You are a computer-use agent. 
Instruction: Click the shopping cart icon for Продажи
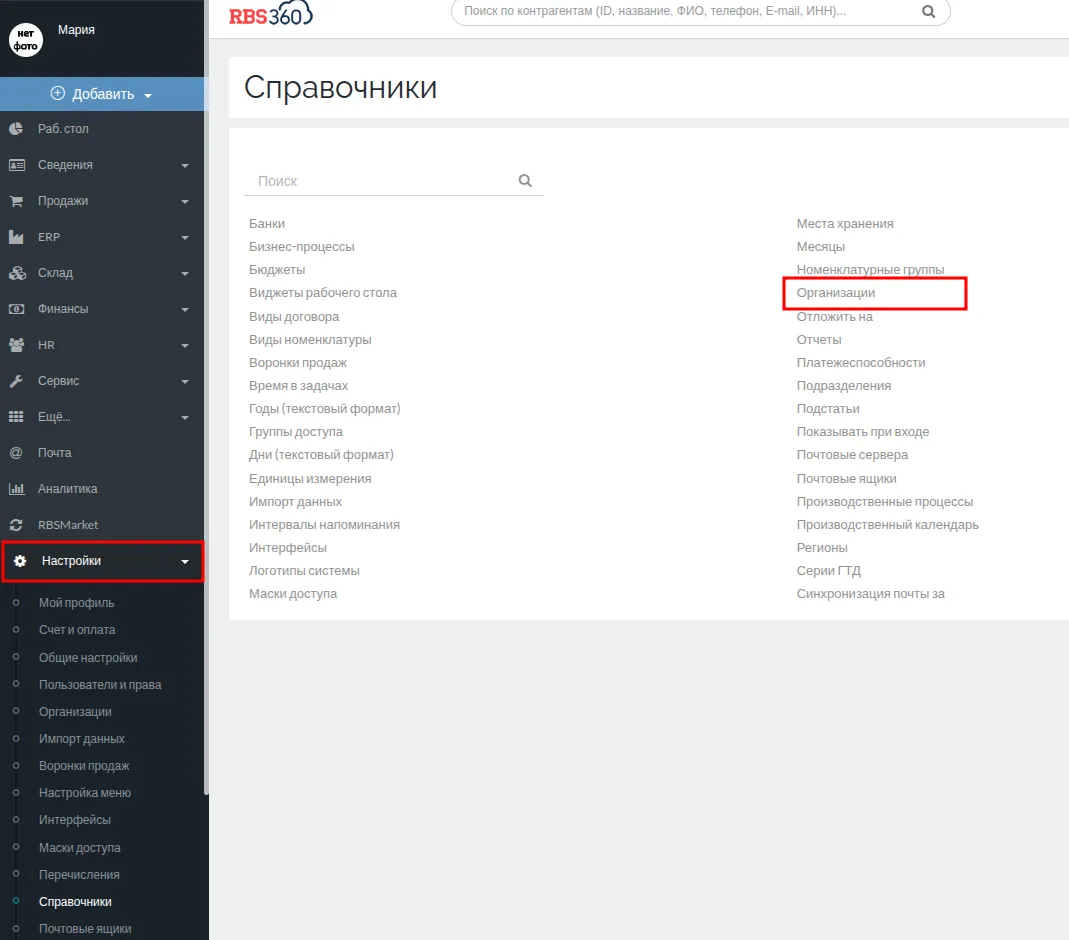16,201
